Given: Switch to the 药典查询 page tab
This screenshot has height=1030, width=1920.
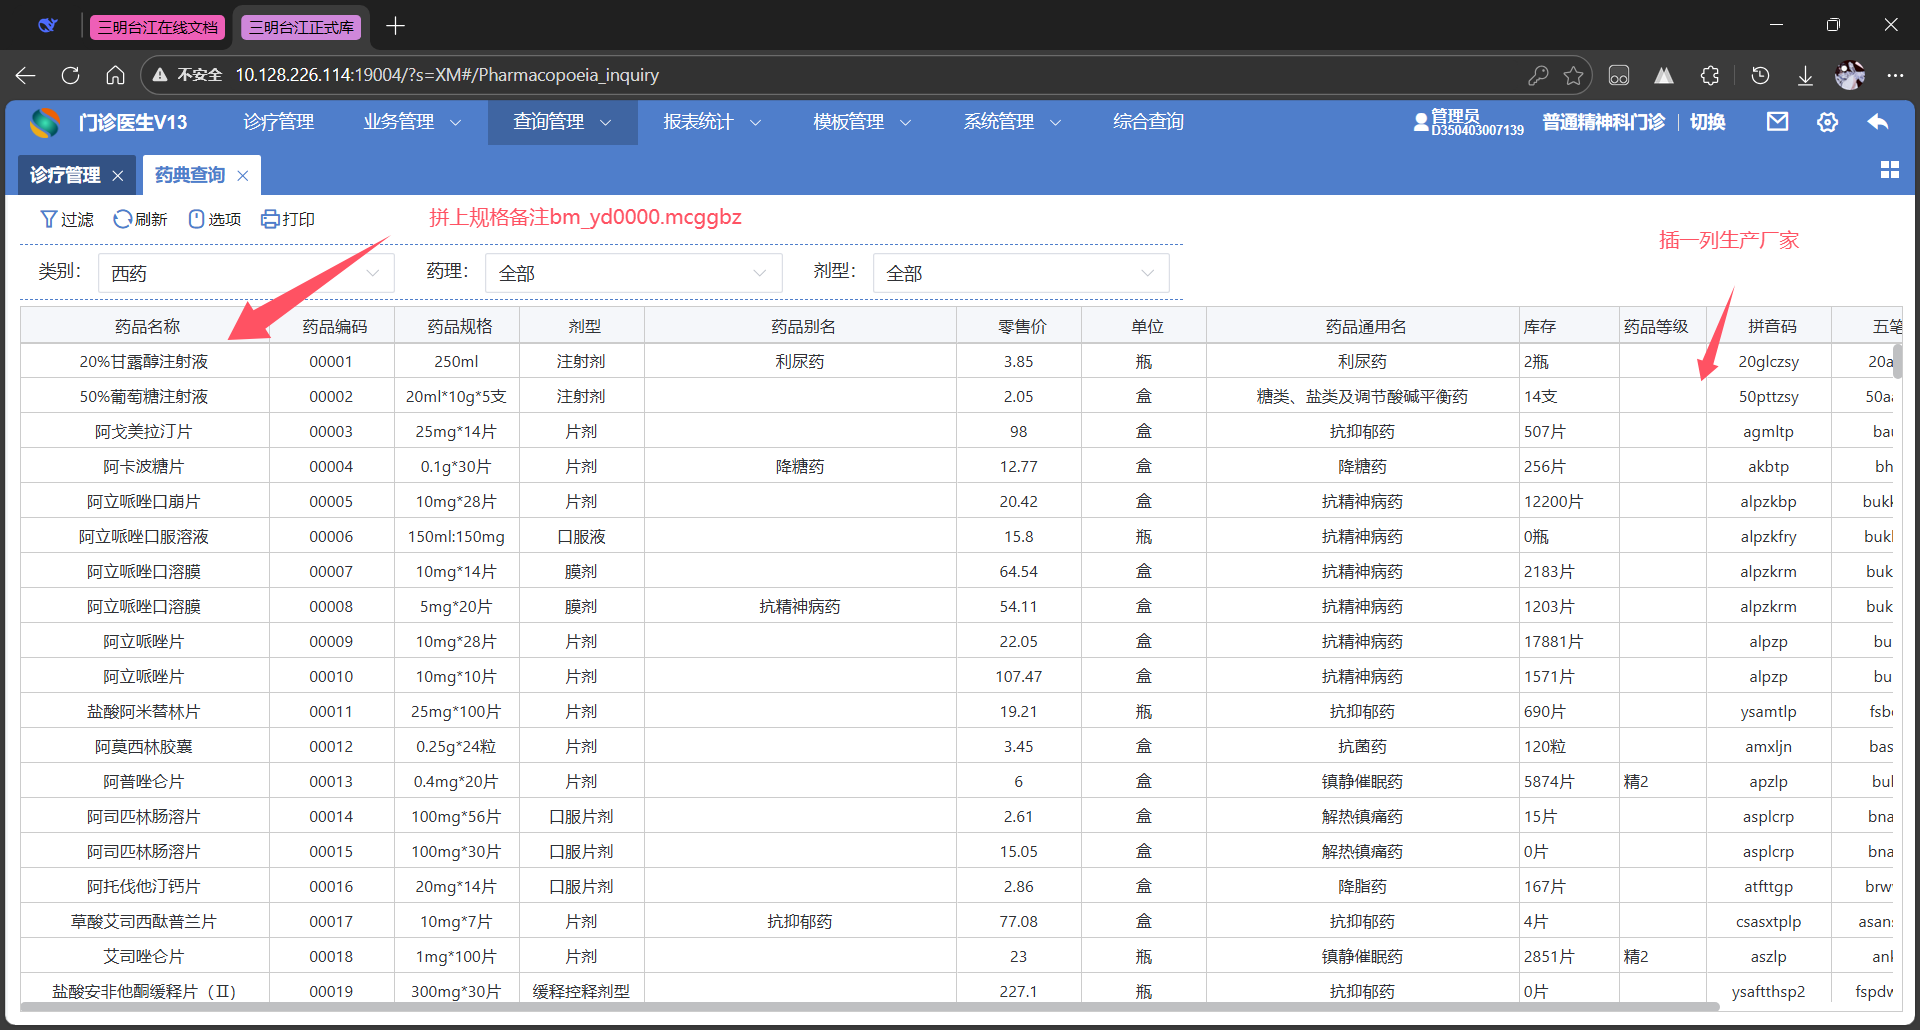Looking at the screenshot, I should point(190,175).
